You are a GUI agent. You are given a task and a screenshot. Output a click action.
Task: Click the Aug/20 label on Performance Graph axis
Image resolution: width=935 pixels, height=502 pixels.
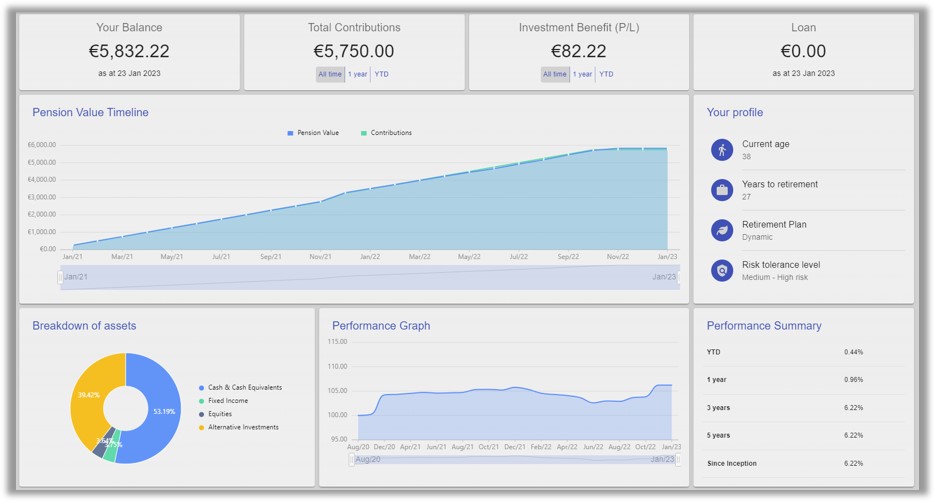[x=358, y=447]
